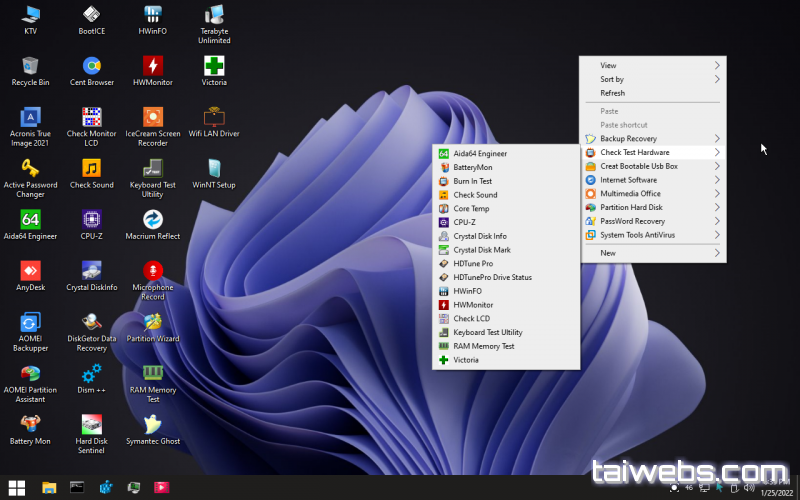
Task: Open File Explorer from the taskbar
Action: (x=48, y=487)
